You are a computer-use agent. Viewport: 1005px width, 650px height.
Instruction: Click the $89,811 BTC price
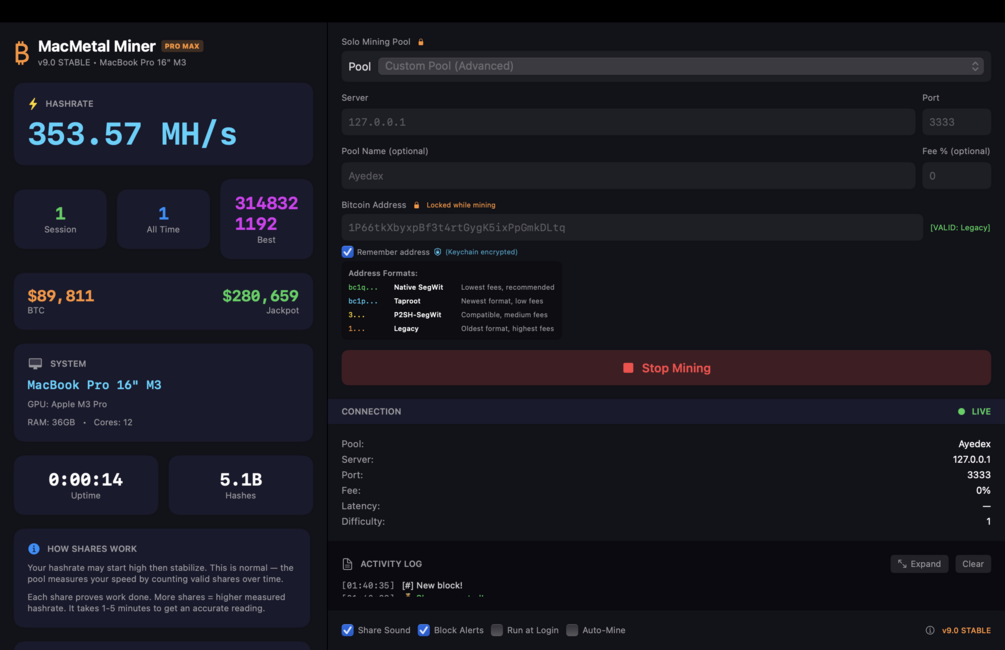coord(61,296)
